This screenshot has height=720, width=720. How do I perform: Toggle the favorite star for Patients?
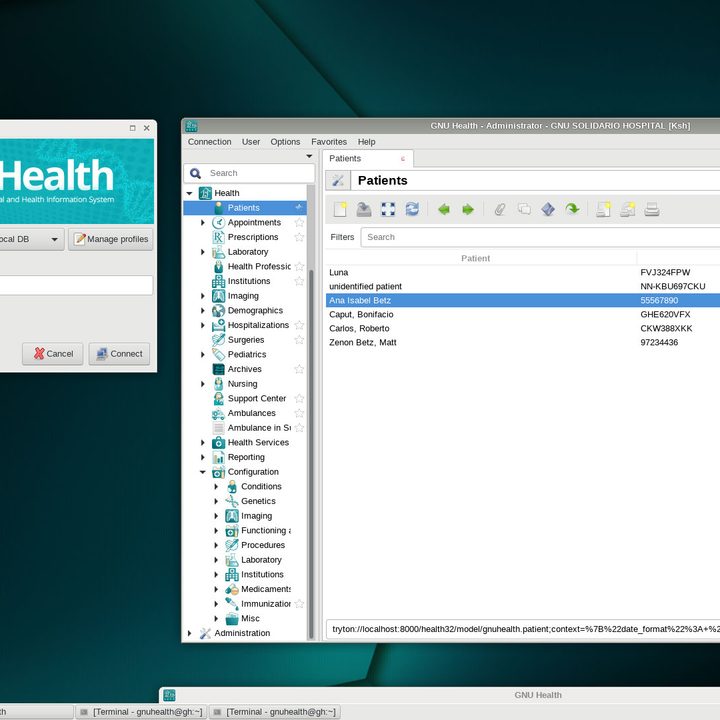click(x=299, y=208)
